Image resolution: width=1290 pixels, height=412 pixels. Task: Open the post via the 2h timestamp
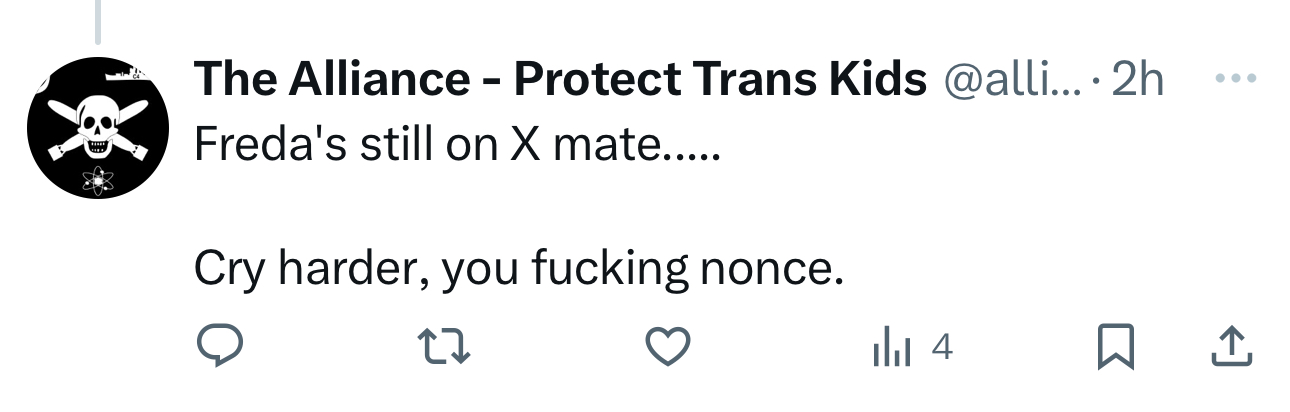[1139, 80]
